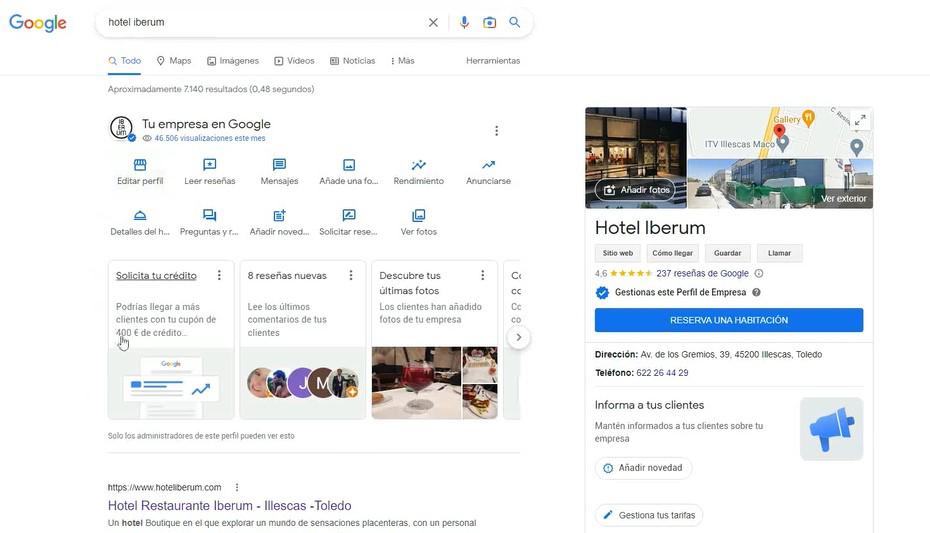Viewport: 930px width, 533px height.
Task: Click the Llamar button
Action: click(779, 253)
